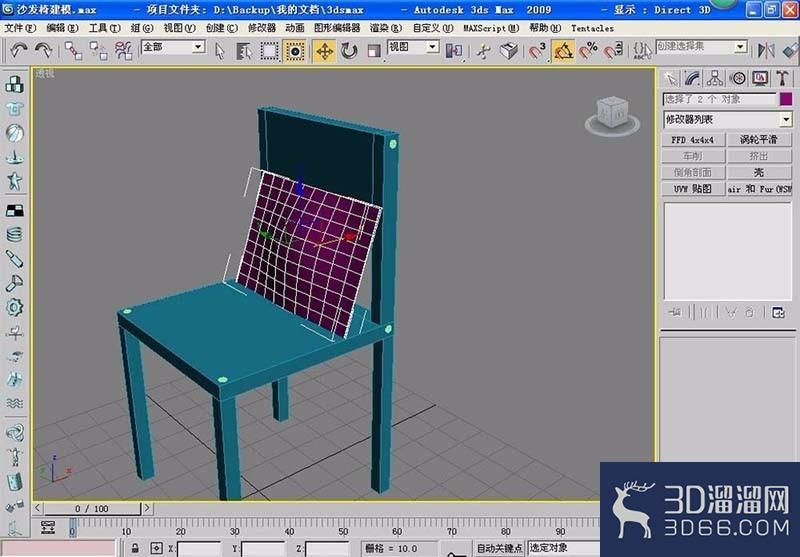Open the 修改器 menu
Screen dimensions: 800x557
[x=262, y=28]
